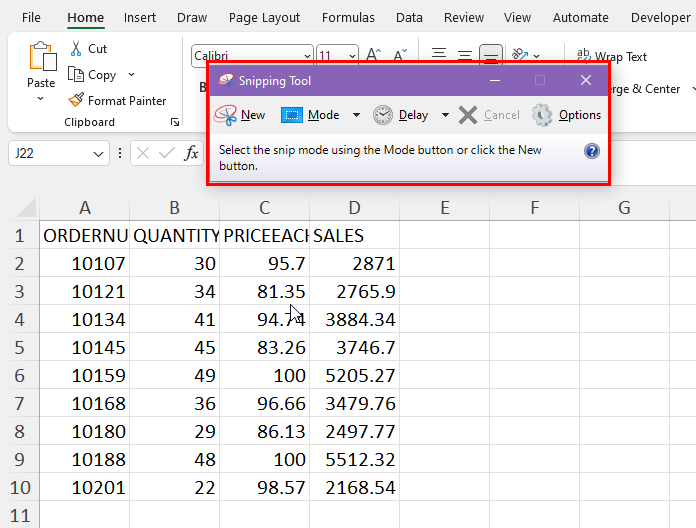Click the Copy icon in Clipboard group
Viewport: 696px width, 528px height.
pyautogui.click(x=75, y=75)
